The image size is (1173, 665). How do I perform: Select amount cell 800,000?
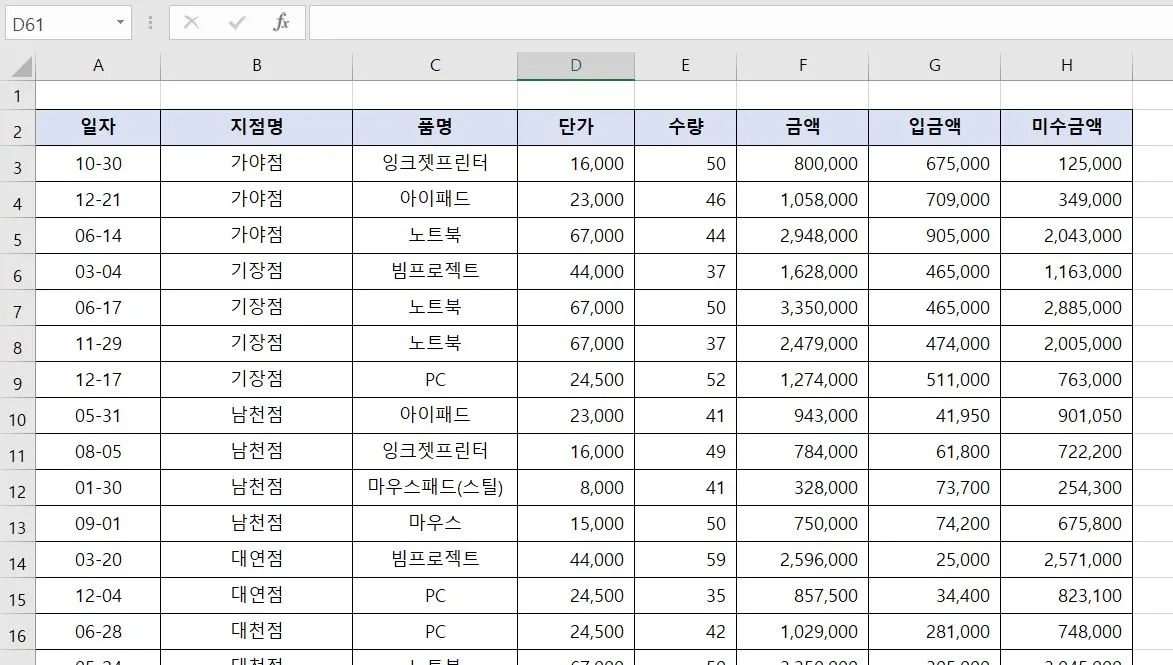803,164
